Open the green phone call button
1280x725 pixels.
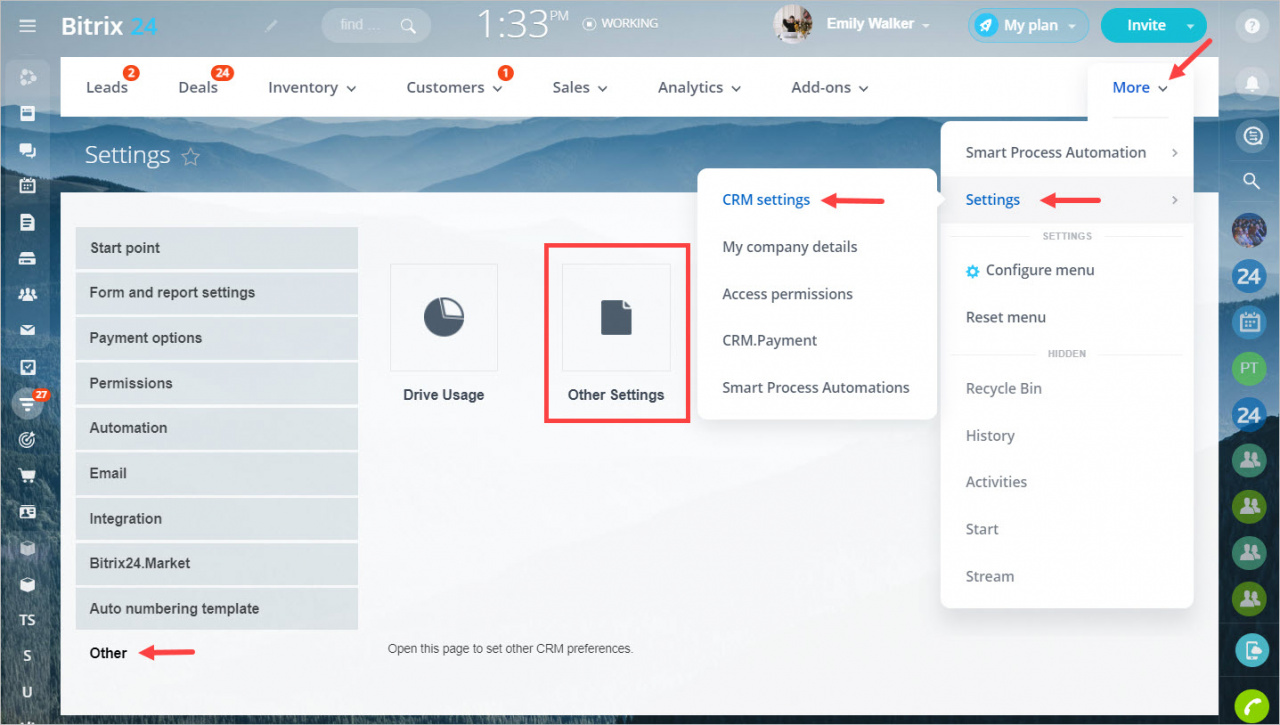coord(1250,706)
